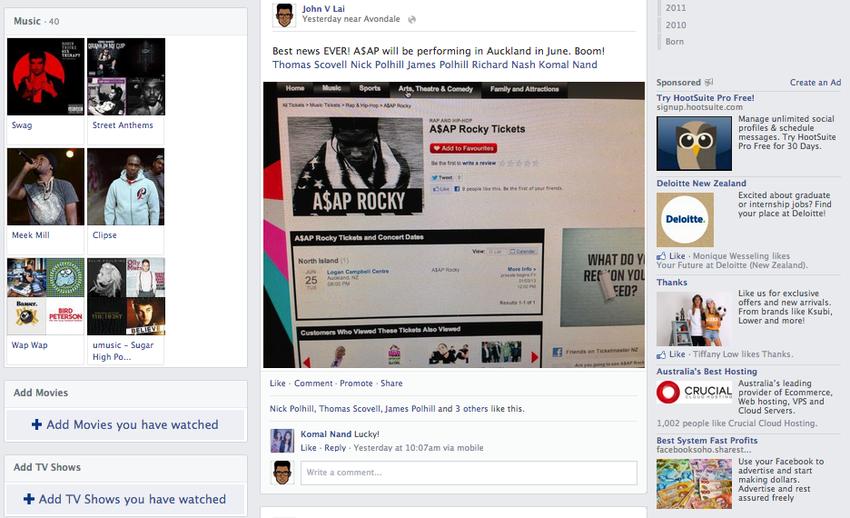Click John V Lai's profile picture
850x518 pixels.
285,14
